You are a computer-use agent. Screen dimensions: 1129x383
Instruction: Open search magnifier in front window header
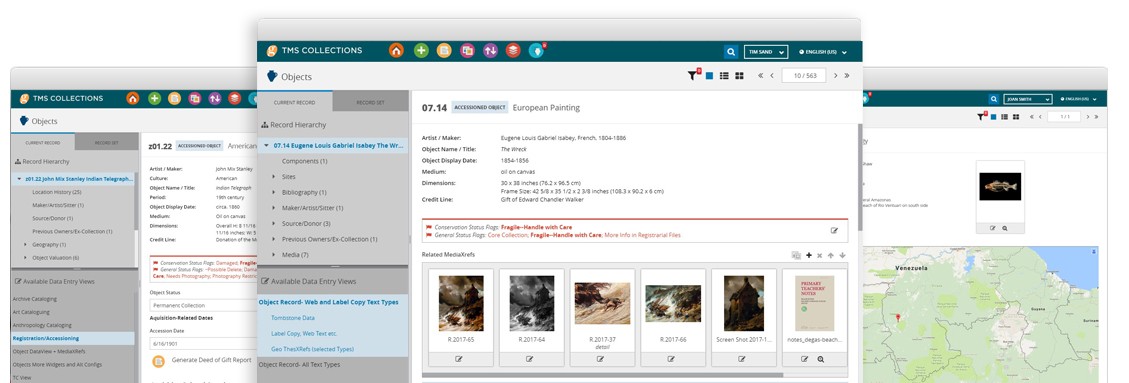pyautogui.click(x=731, y=52)
